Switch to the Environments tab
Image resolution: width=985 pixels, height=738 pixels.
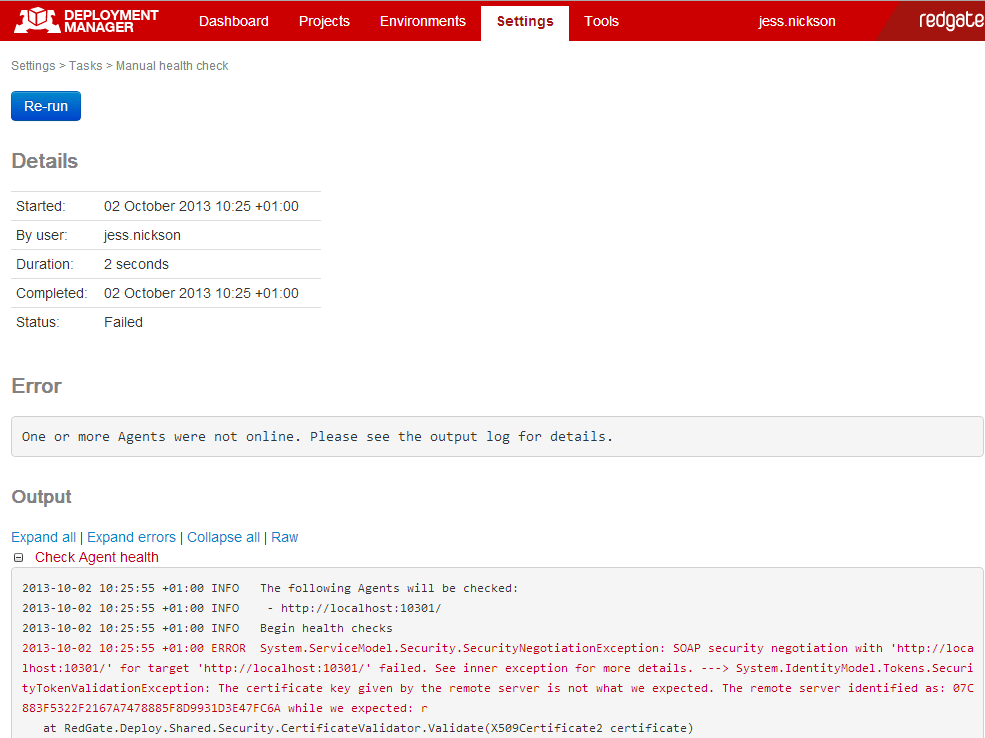click(422, 21)
